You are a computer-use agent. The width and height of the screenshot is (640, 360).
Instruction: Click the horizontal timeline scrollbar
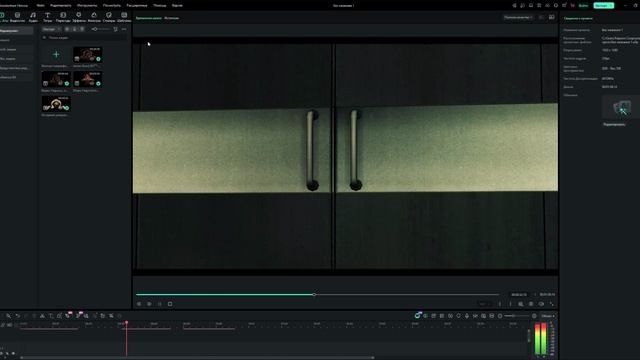coord(197,358)
